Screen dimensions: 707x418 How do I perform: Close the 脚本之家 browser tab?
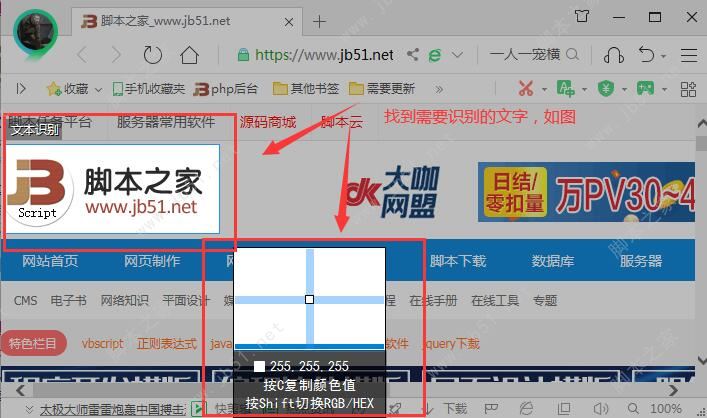pos(289,22)
